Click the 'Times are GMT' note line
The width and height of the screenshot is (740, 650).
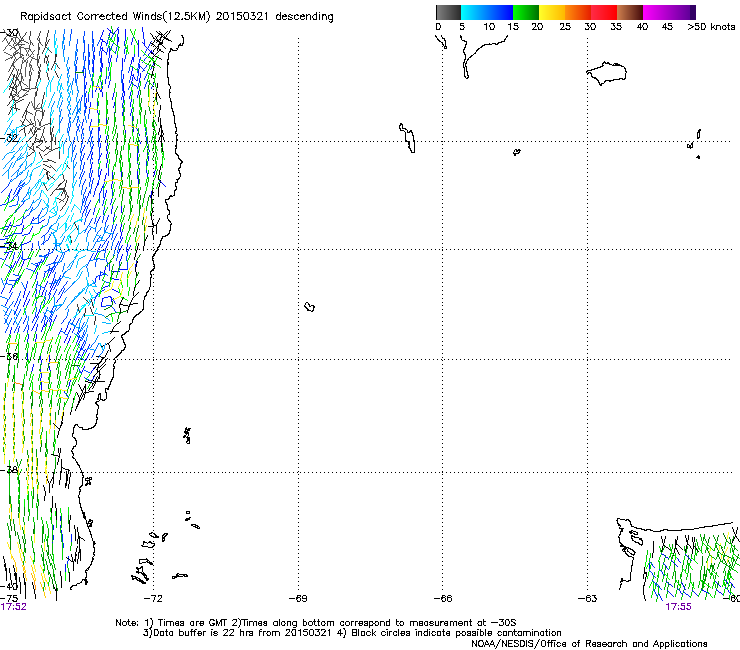[x=316, y=623]
